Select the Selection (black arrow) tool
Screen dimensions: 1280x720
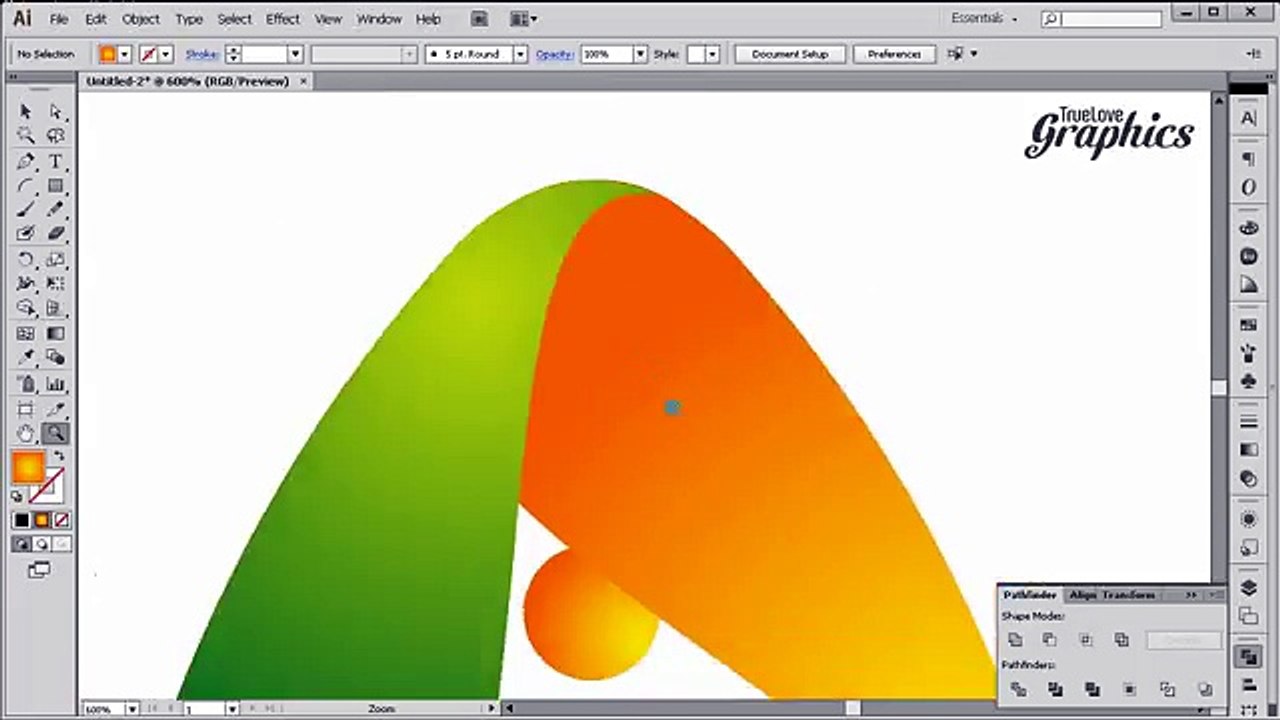click(26, 111)
